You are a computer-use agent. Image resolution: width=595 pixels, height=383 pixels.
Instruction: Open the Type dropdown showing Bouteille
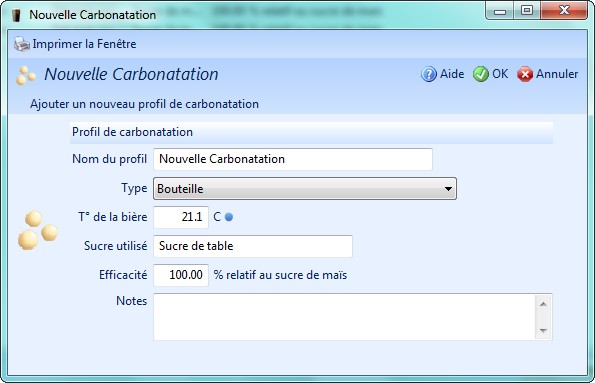[x=305, y=188]
